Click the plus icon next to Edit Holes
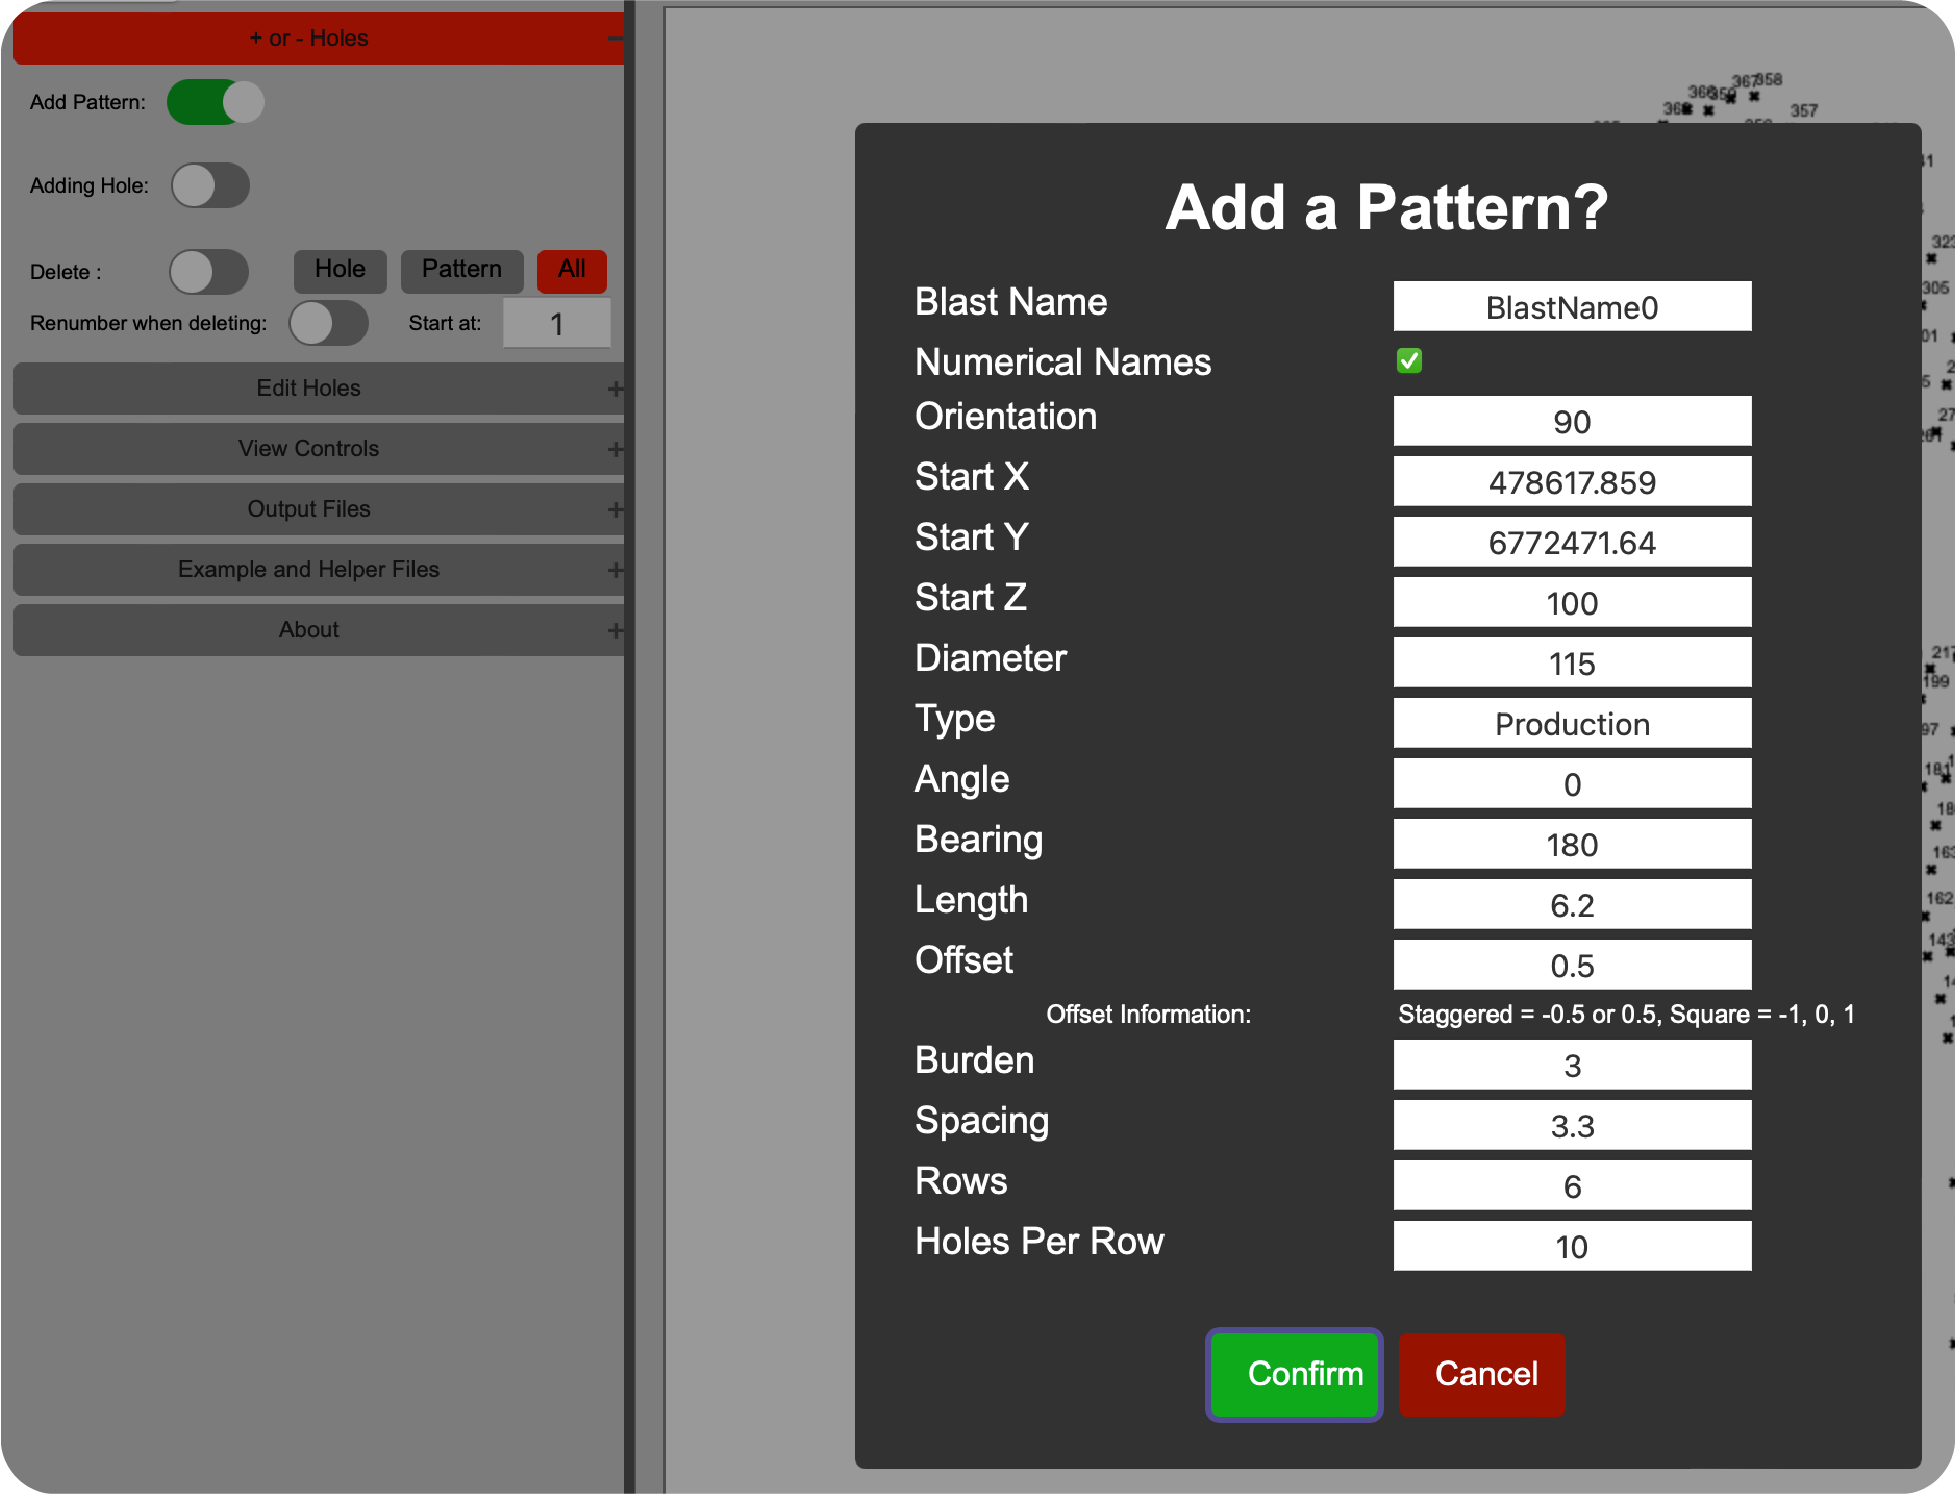1955x1495 pixels. coord(615,388)
